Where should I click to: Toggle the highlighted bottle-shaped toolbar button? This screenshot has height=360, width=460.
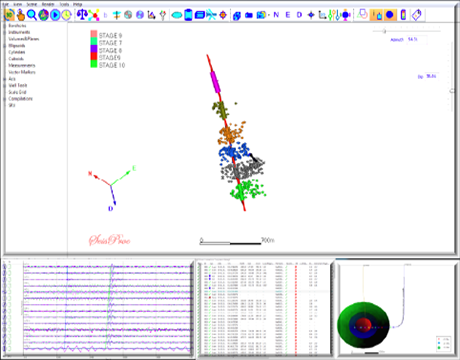click(x=377, y=15)
